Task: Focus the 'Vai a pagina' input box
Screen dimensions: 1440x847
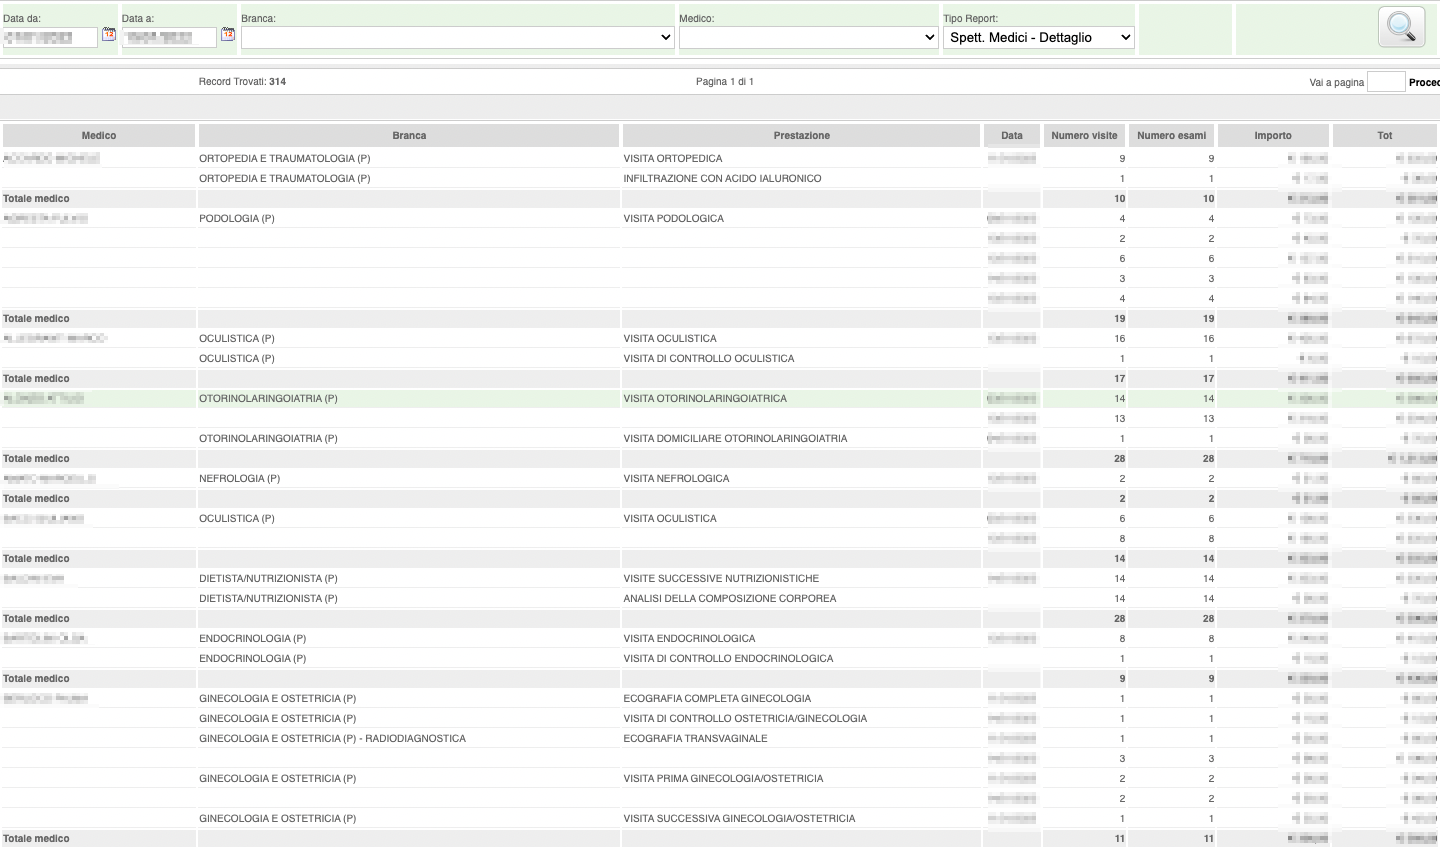Action: [1385, 82]
